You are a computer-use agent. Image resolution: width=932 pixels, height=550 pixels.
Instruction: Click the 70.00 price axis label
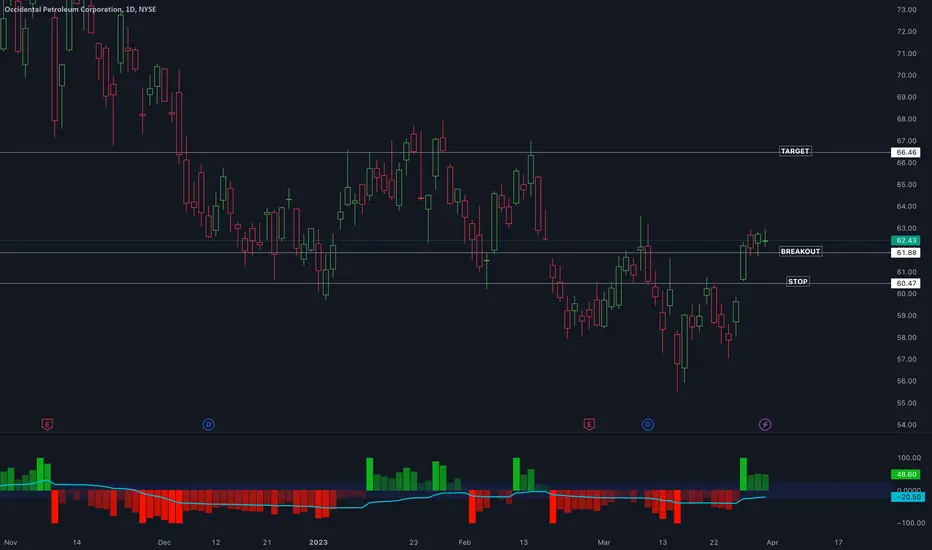point(906,76)
